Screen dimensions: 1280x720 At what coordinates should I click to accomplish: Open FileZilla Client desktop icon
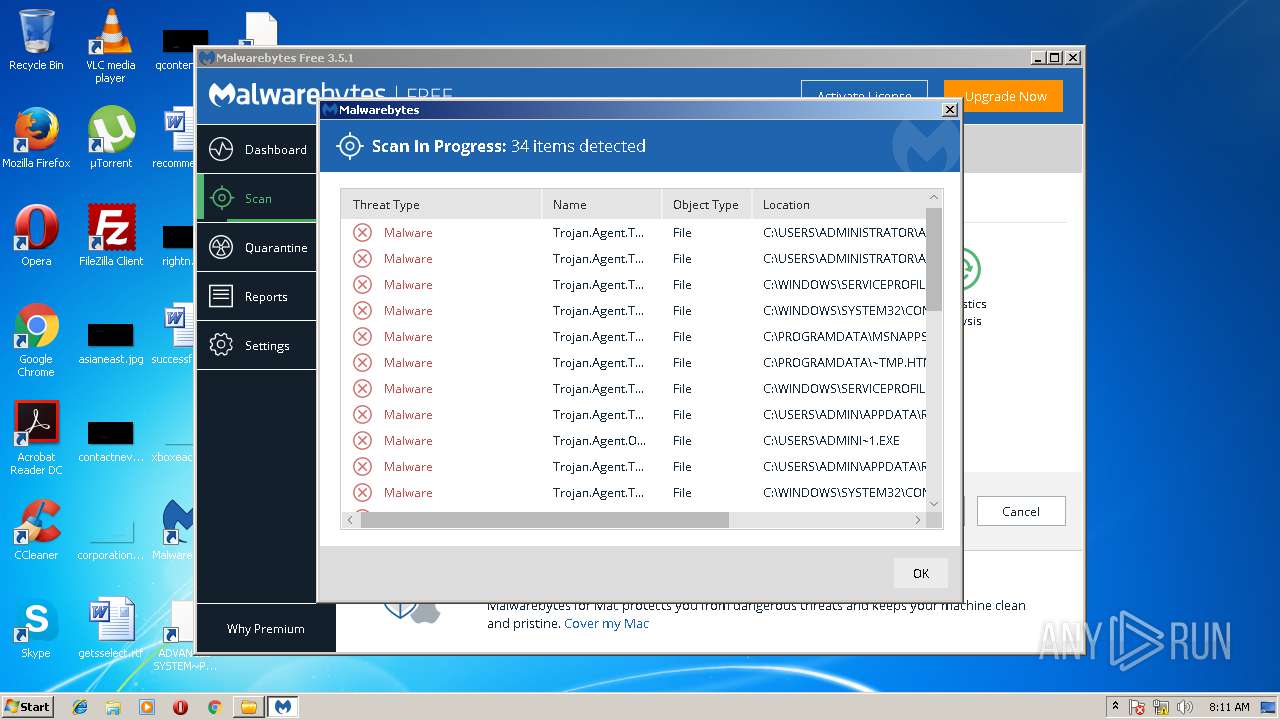[x=110, y=236]
